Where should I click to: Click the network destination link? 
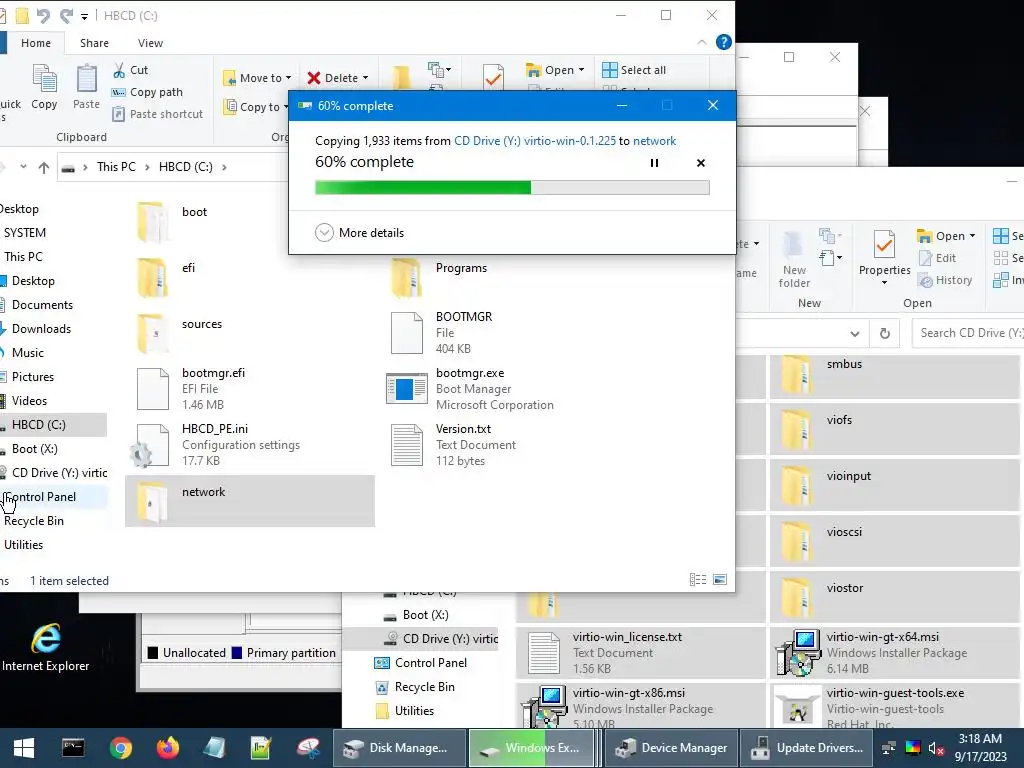654,141
